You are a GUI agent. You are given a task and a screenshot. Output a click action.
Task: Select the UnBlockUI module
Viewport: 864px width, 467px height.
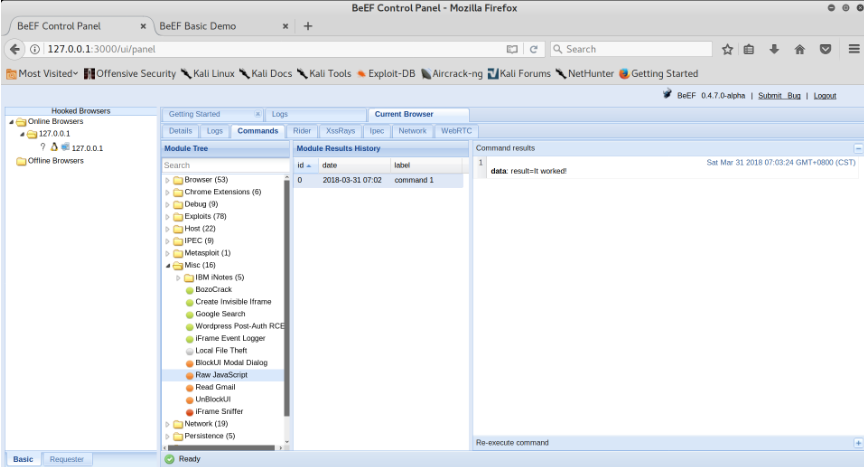click(213, 399)
